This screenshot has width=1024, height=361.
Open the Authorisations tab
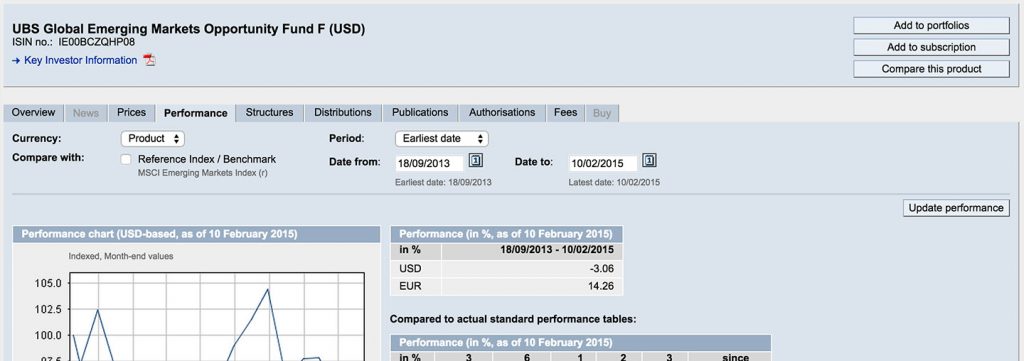click(502, 112)
